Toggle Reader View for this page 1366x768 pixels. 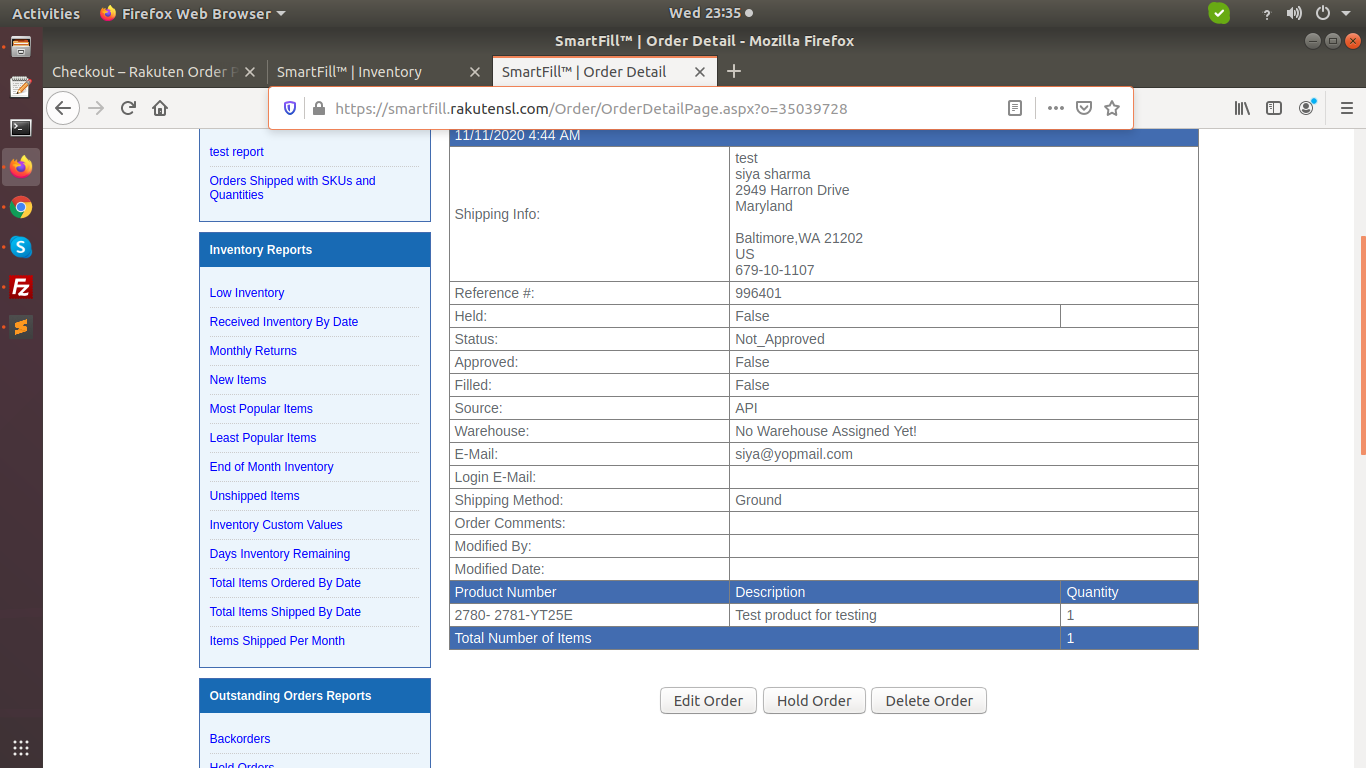[1015, 108]
